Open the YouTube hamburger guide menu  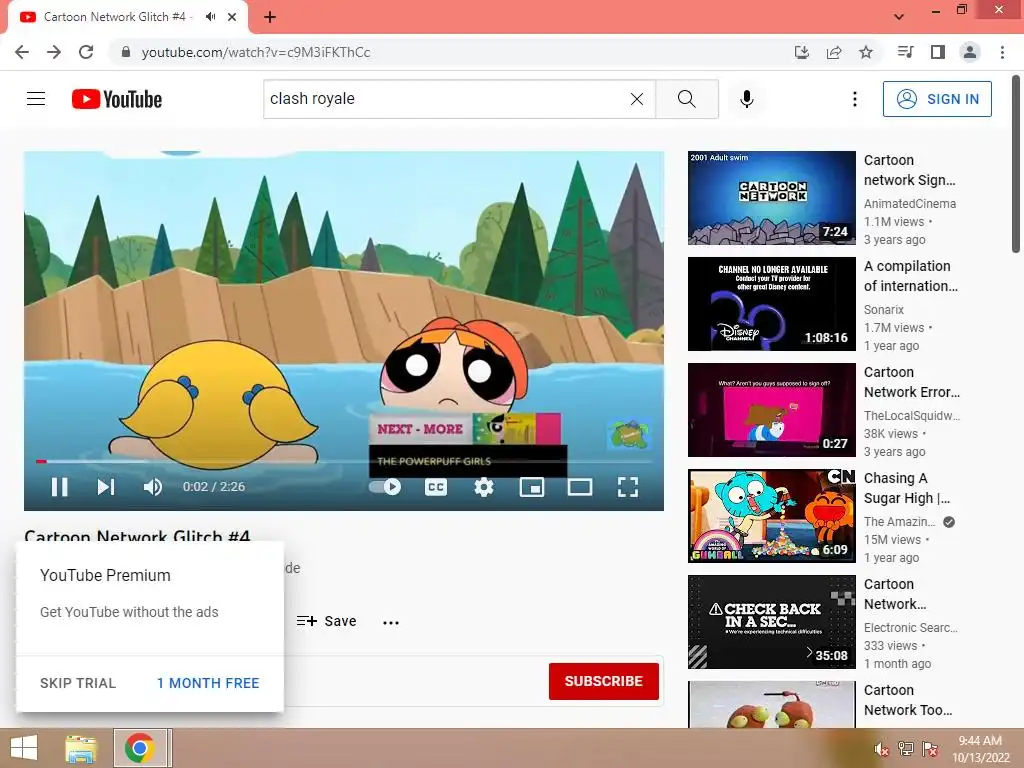point(36,99)
